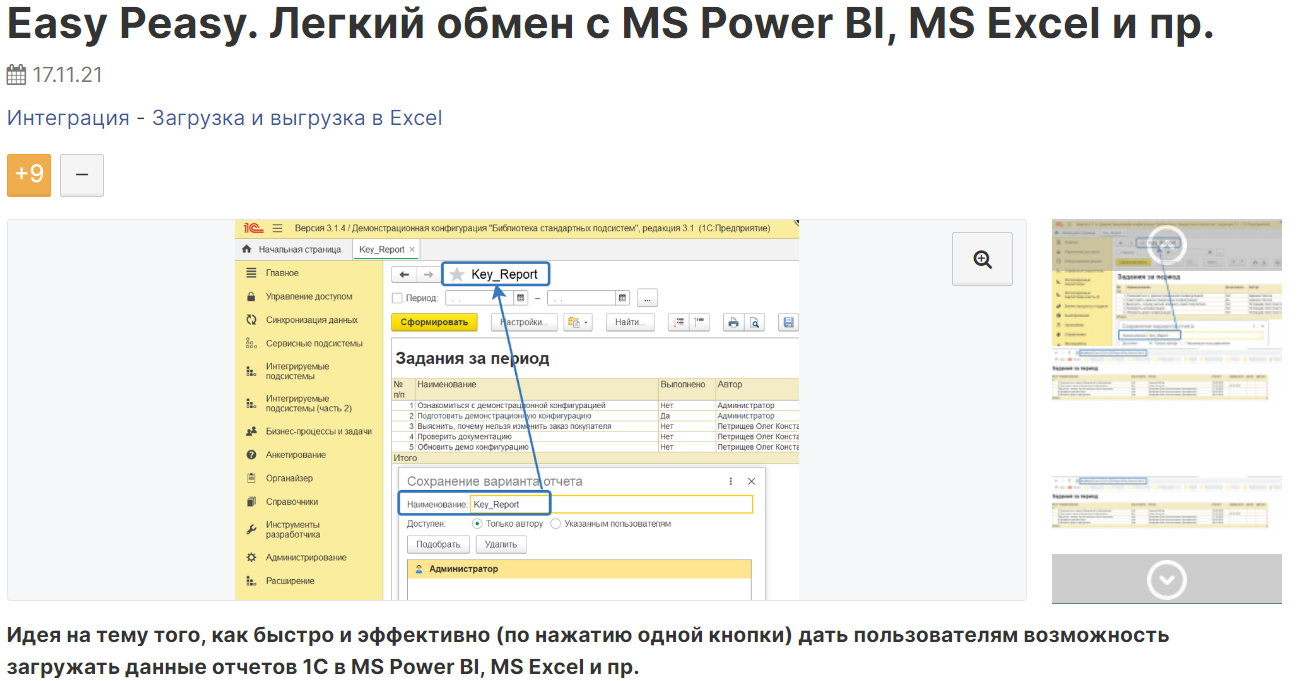Image resolution: width=1298 pixels, height=681 pixels.
Task: Click the calendar icon next to 17.11.21
Action: click(16, 75)
